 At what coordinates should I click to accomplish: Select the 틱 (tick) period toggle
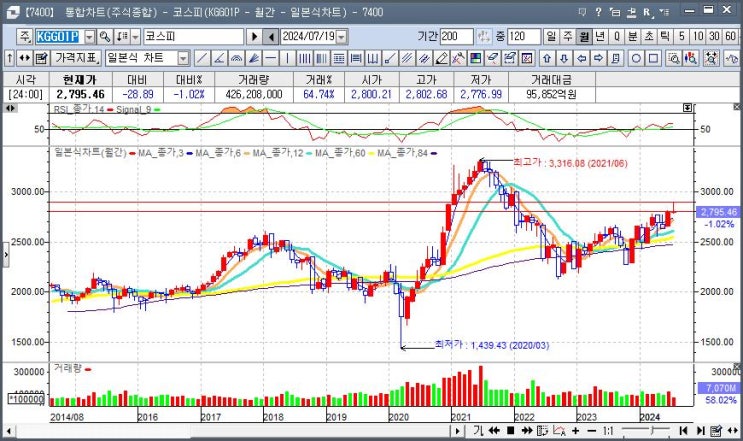coord(665,36)
